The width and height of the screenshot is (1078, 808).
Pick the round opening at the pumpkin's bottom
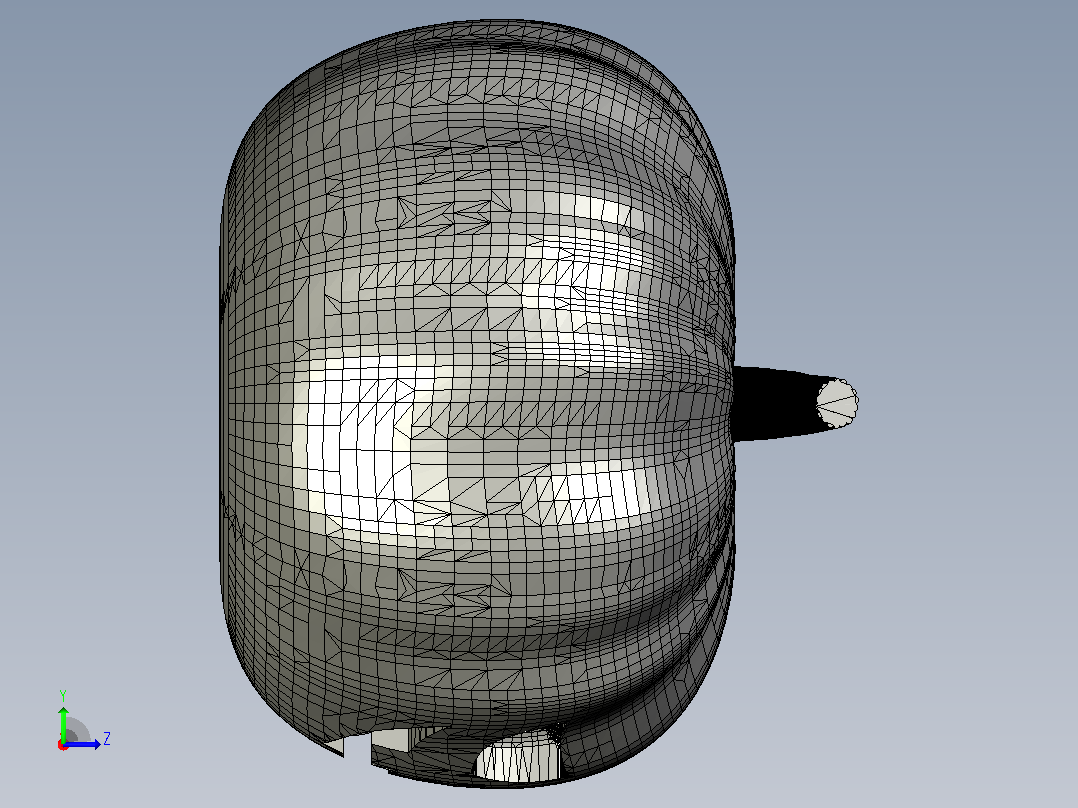click(519, 756)
